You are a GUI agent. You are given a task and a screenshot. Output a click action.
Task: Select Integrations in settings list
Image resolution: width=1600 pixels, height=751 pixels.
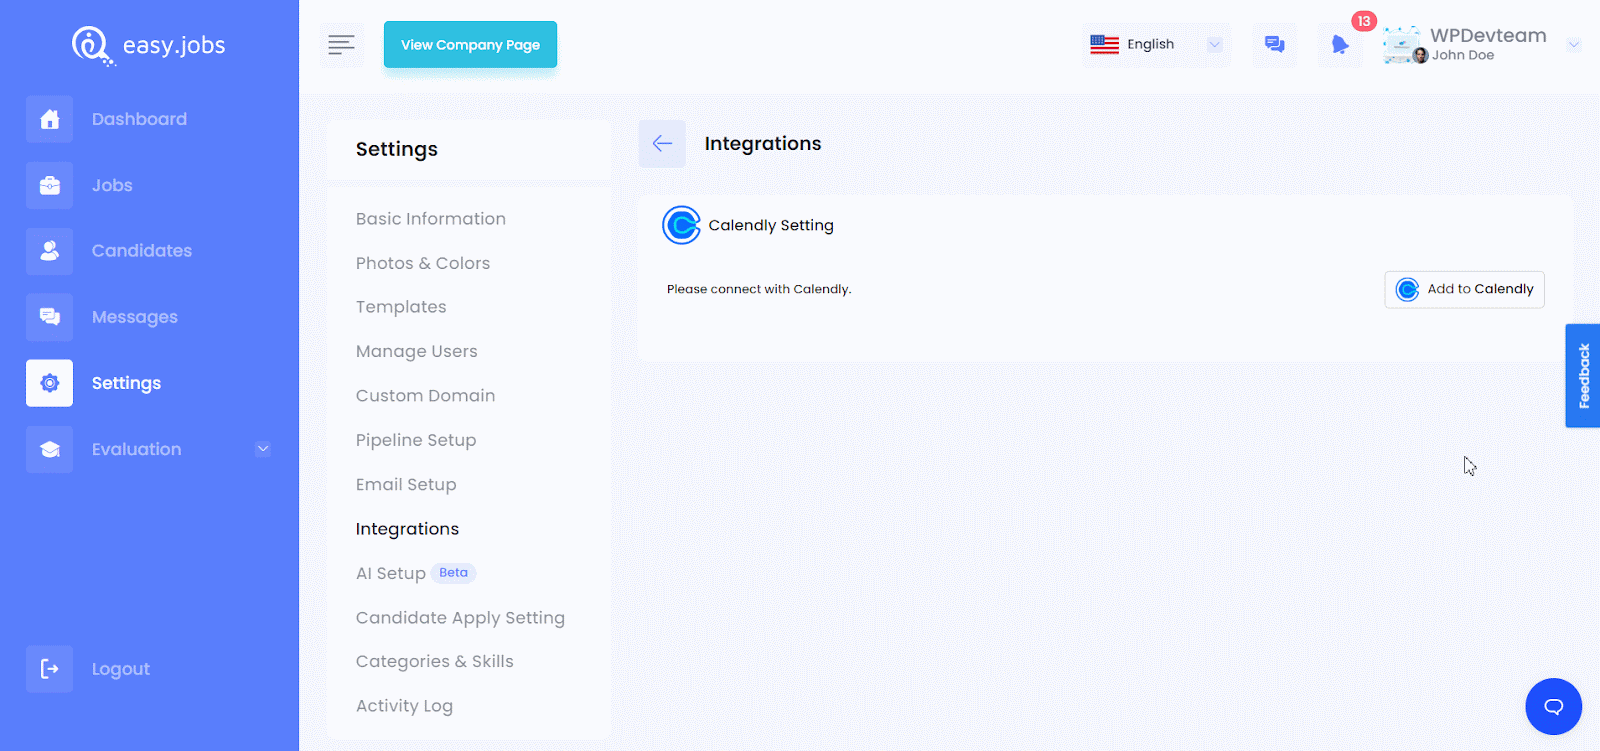pos(407,529)
